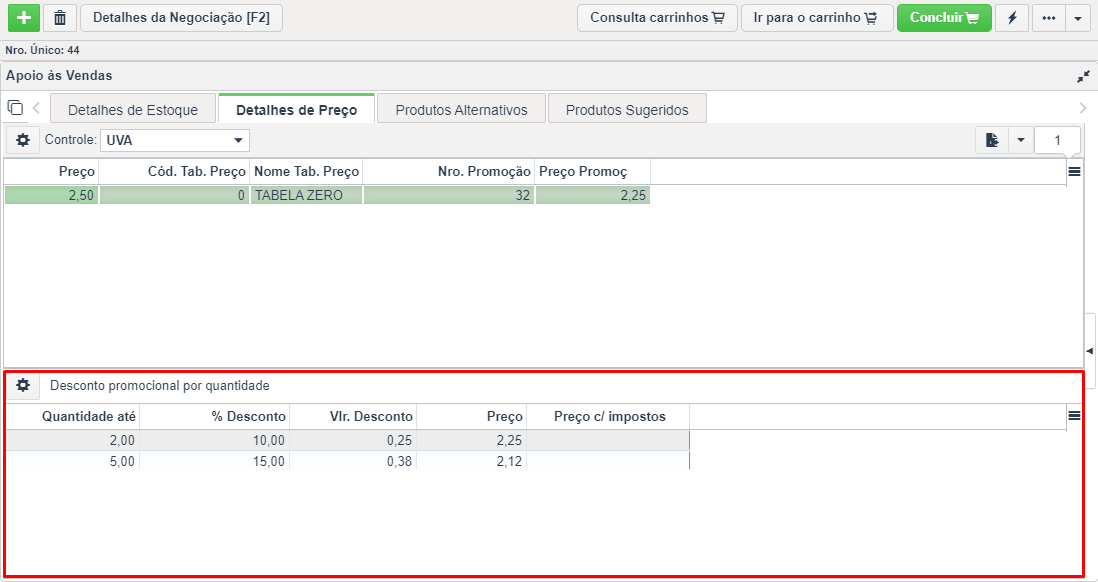Open the settings gear next to Controle
Image resolution: width=1098 pixels, height=582 pixels.
[23, 140]
